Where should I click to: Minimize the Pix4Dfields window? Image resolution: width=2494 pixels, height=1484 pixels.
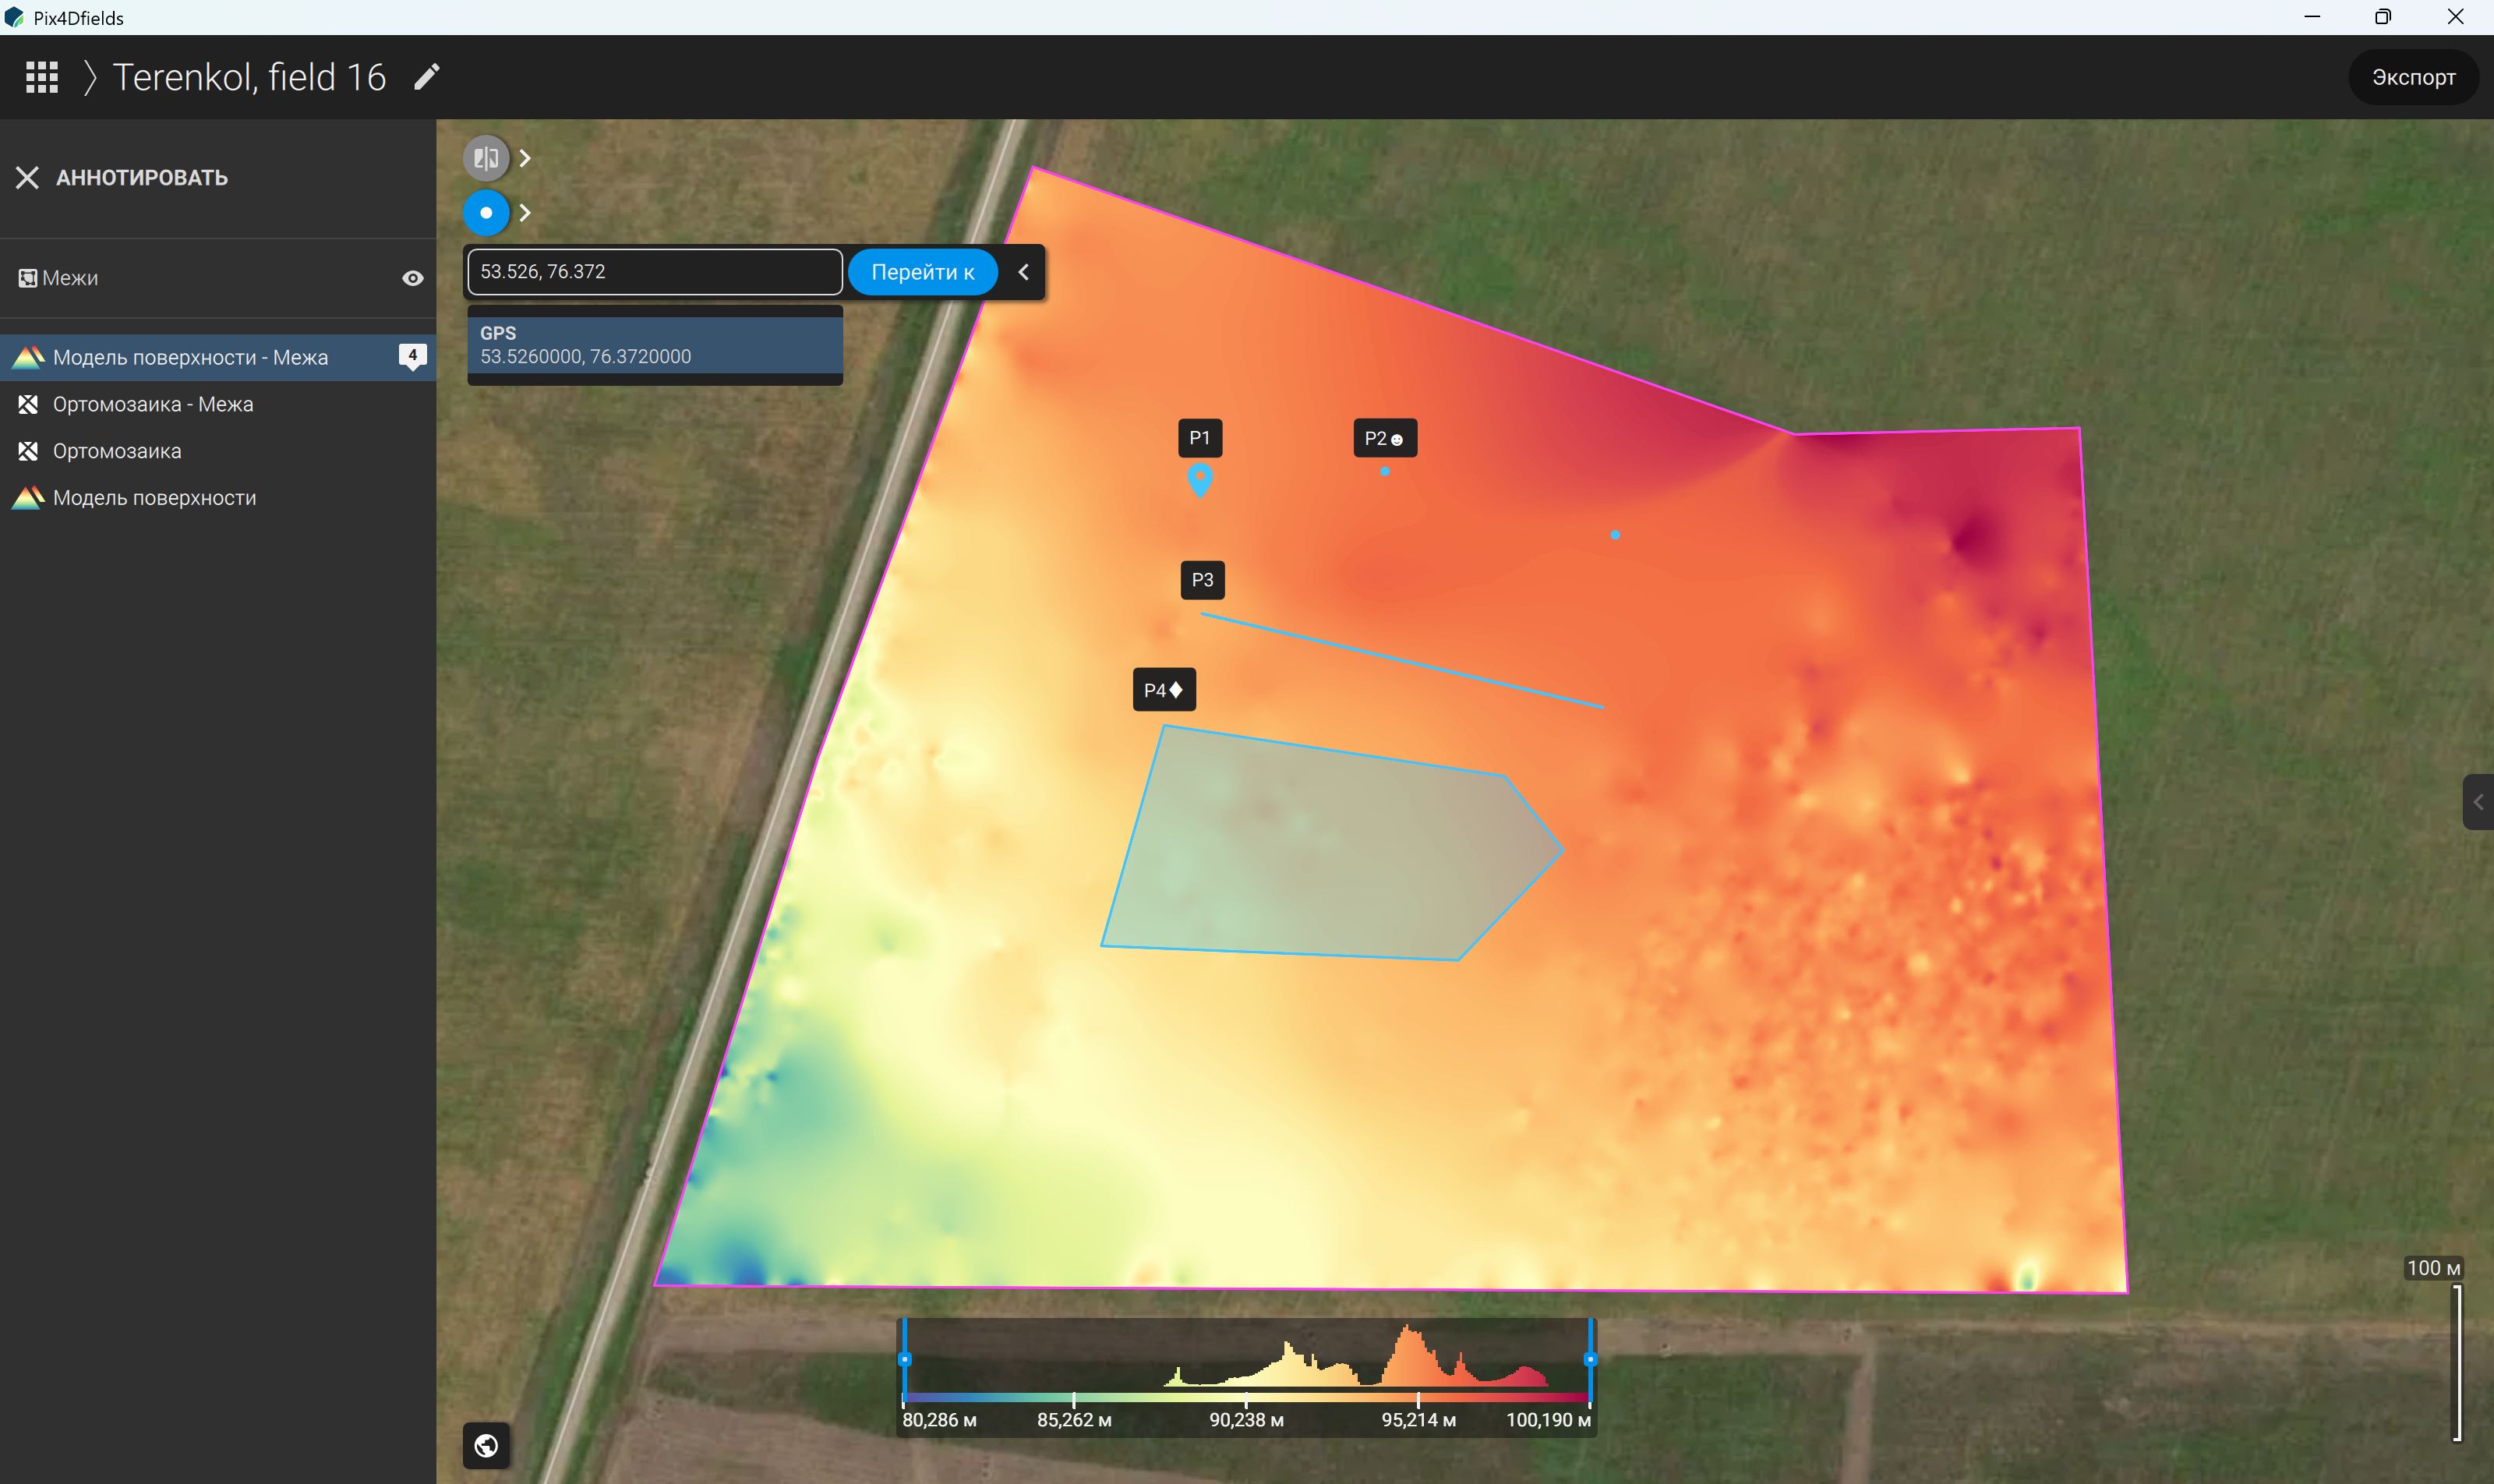coord(2312,17)
